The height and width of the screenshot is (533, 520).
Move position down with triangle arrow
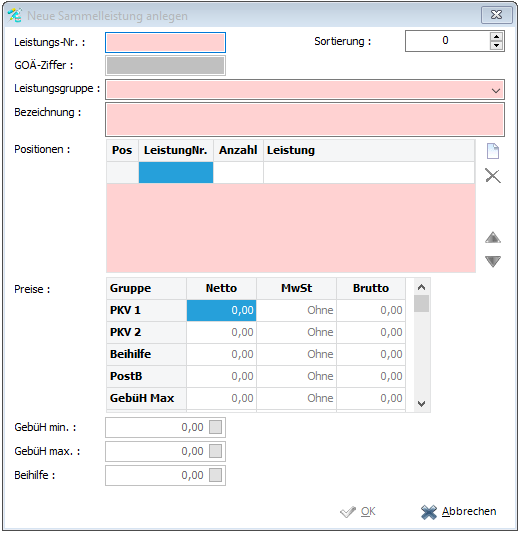(493, 261)
